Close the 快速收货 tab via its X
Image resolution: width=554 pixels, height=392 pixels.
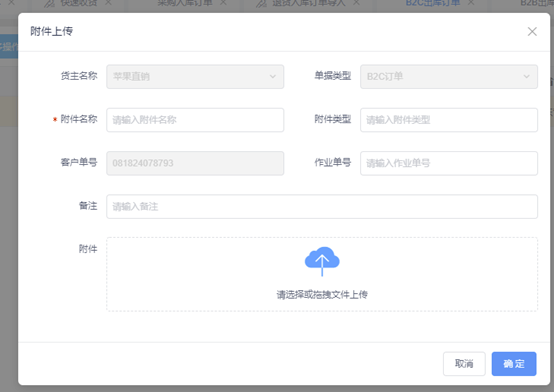[x=108, y=3]
